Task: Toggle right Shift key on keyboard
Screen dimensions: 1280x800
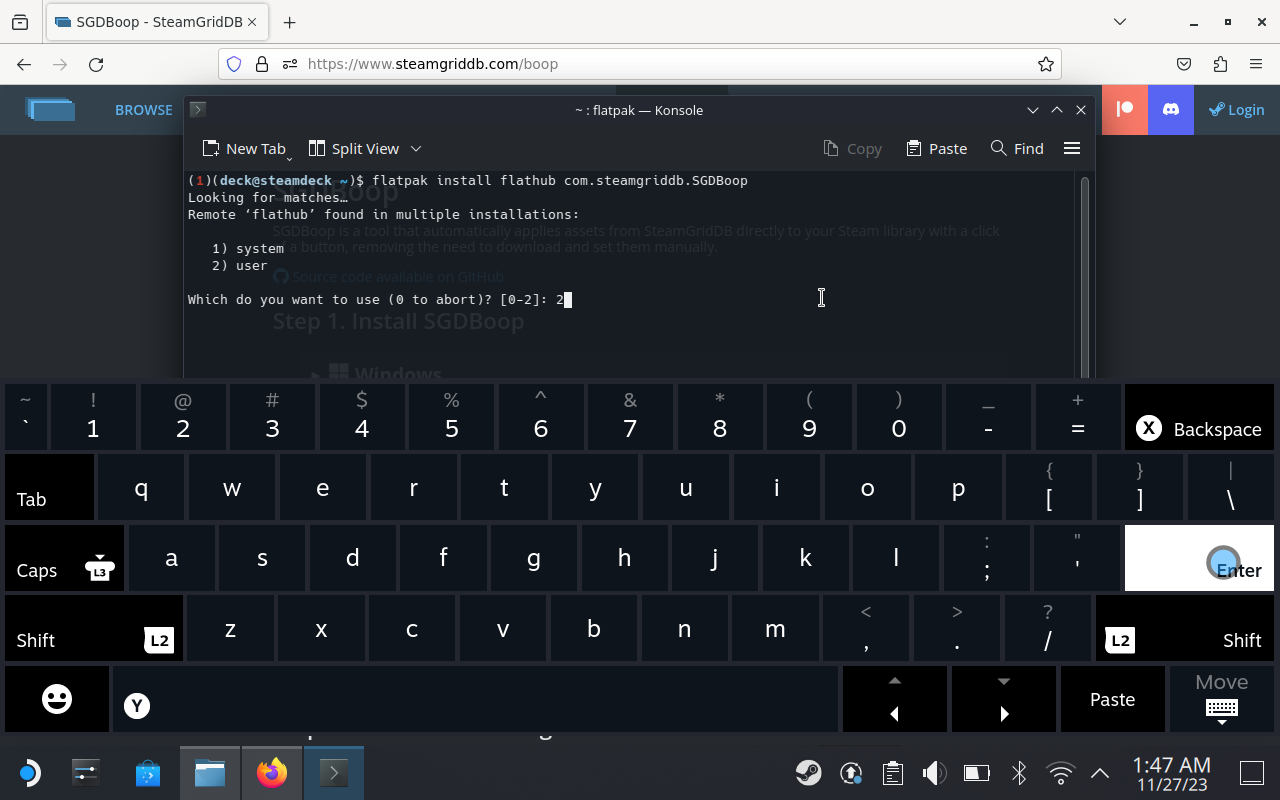Action: [1185, 628]
